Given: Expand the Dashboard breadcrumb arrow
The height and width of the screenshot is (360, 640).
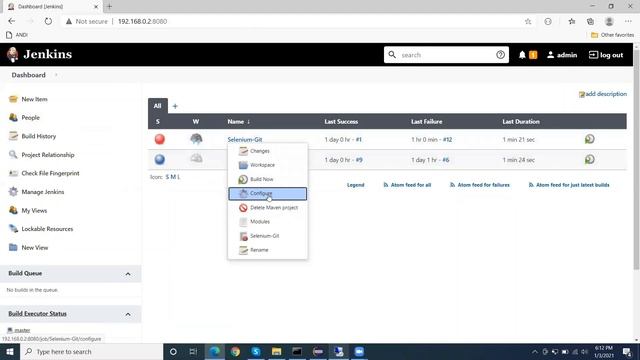Looking at the screenshot, I should (x=56, y=75).
